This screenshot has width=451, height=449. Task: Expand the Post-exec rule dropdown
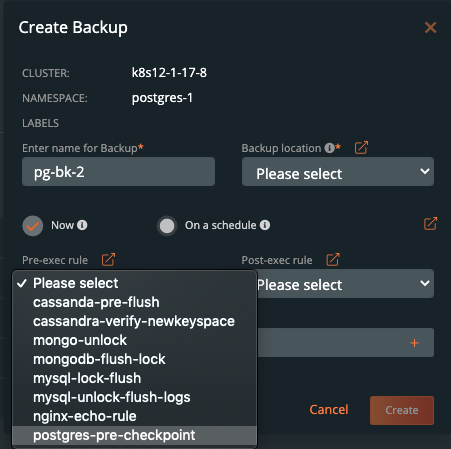[x=346, y=284]
